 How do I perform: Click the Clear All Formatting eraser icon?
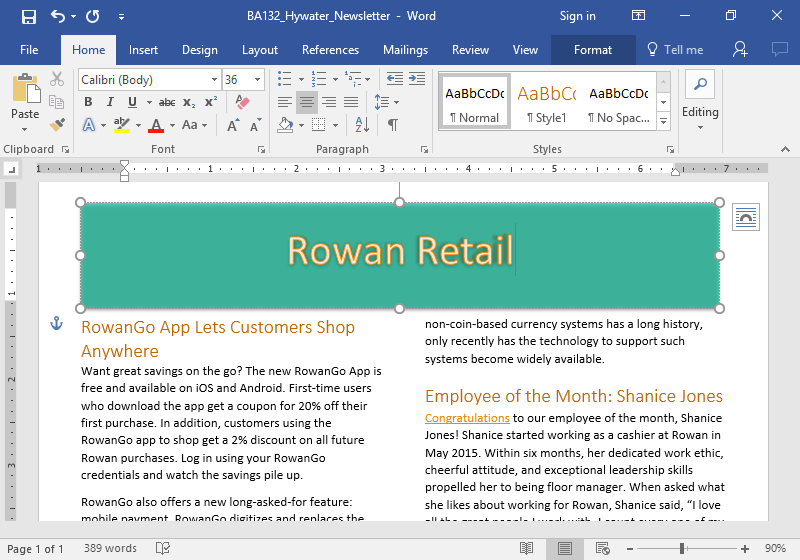tap(241, 102)
